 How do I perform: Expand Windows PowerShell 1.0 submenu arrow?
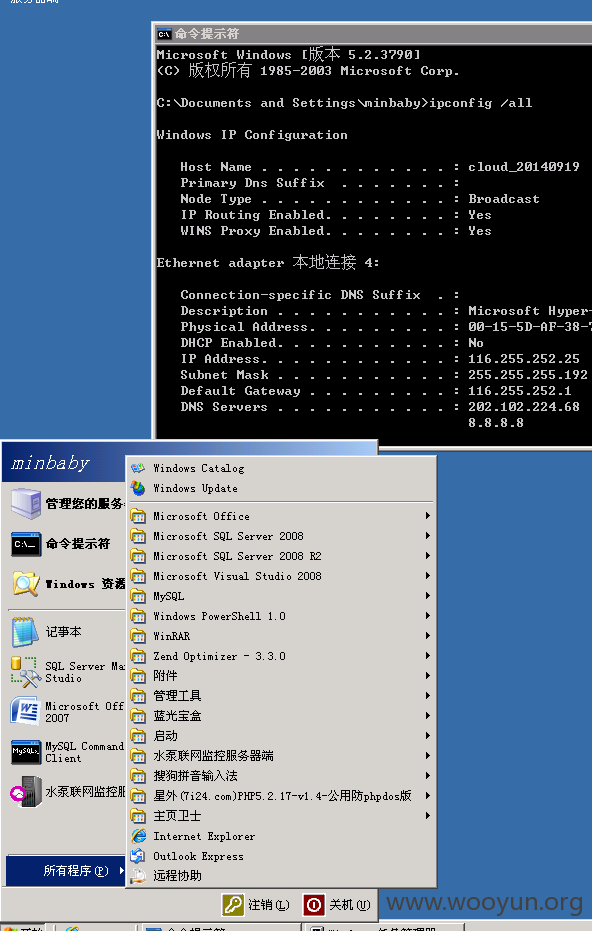tap(428, 616)
